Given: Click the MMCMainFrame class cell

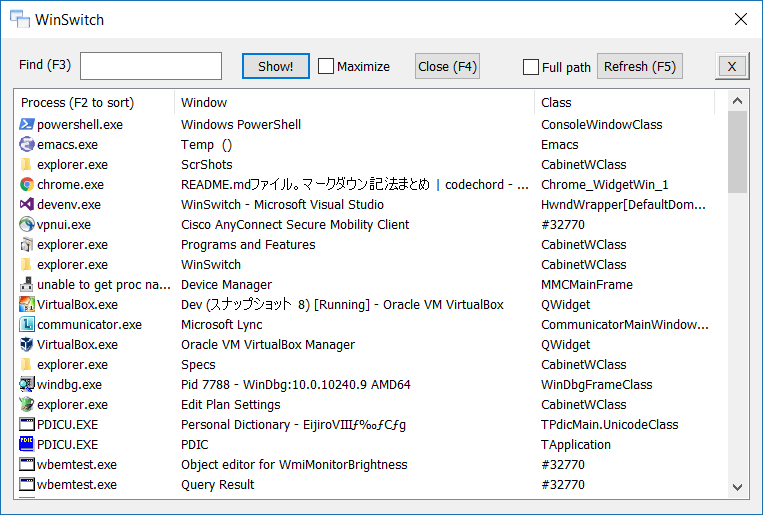Looking at the screenshot, I should click(587, 284).
